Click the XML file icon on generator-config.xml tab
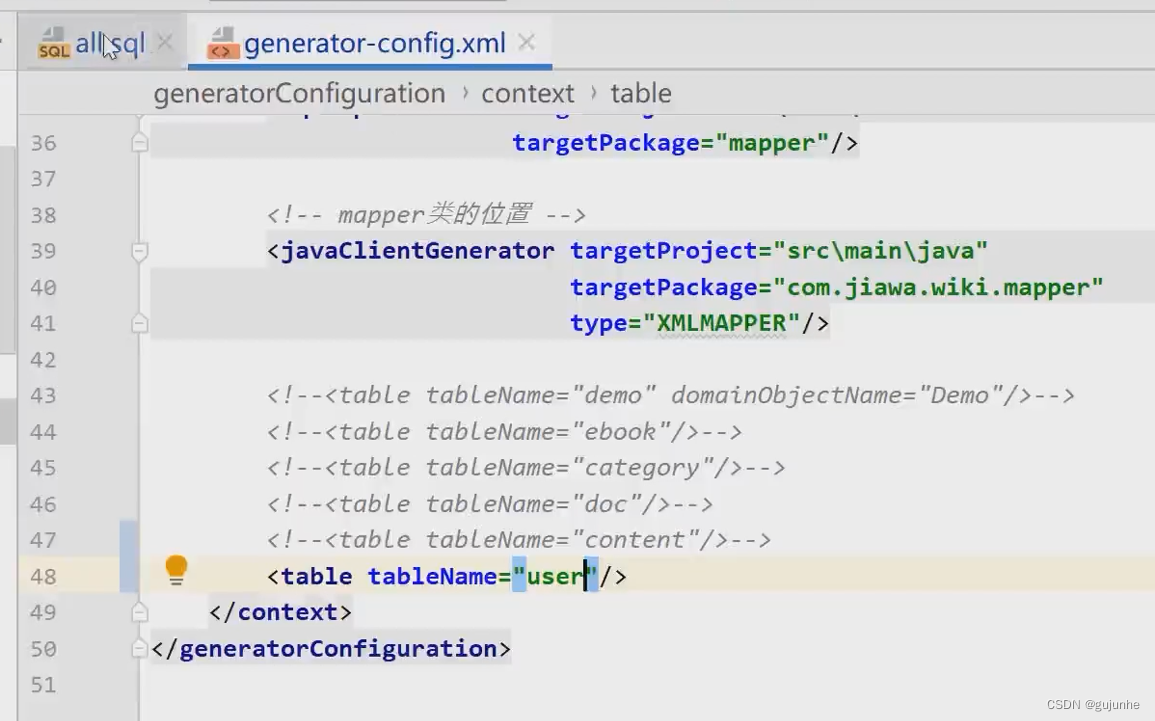Viewport: 1155px width, 721px height. click(222, 43)
